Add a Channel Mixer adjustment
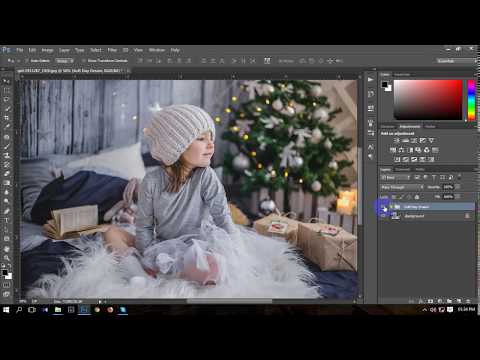This screenshot has width=480, height=360. pyautogui.click(x=427, y=150)
